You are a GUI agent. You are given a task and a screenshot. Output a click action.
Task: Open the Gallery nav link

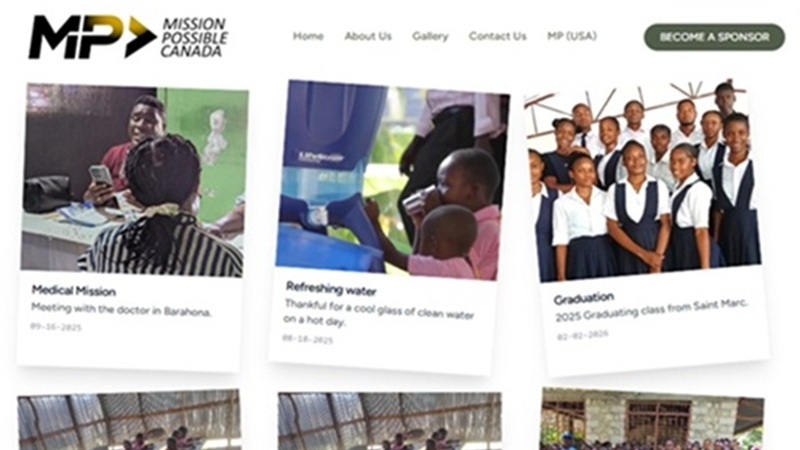pyautogui.click(x=430, y=36)
